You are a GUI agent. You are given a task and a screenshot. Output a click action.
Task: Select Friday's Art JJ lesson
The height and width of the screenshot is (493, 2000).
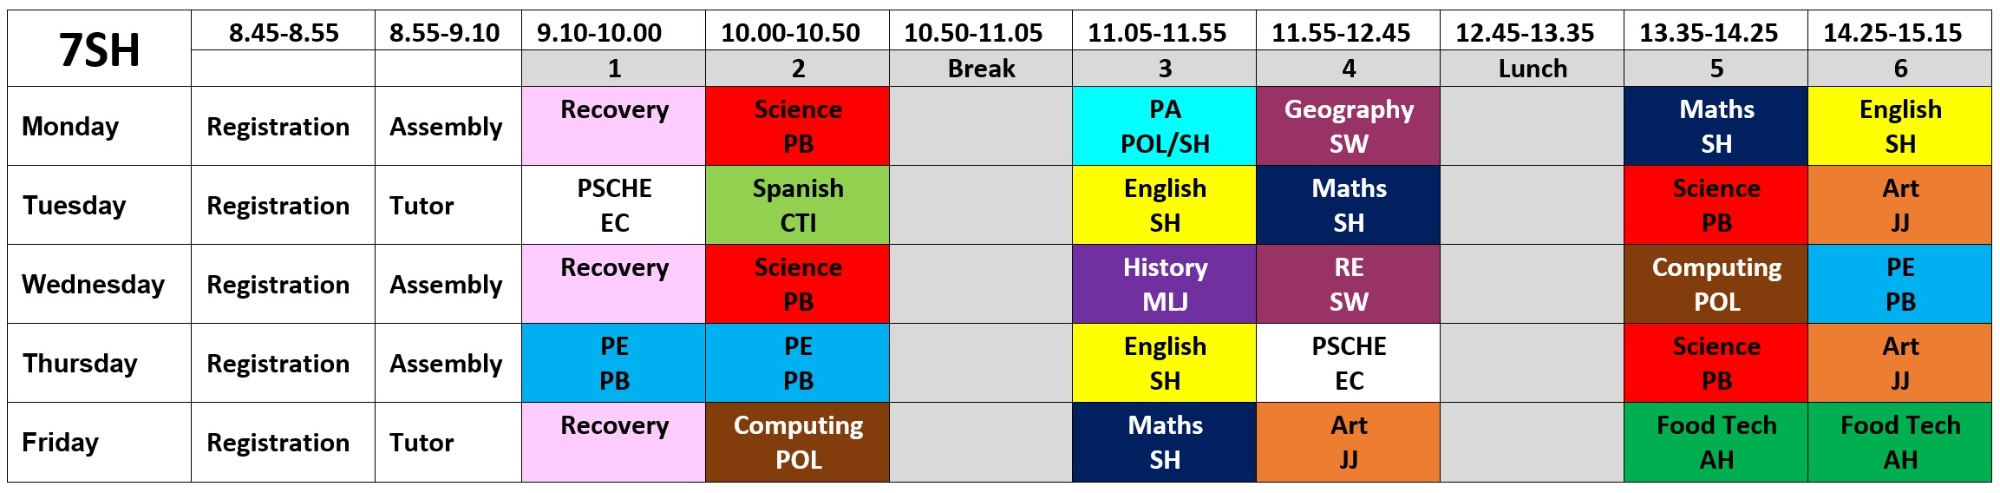click(x=1348, y=442)
